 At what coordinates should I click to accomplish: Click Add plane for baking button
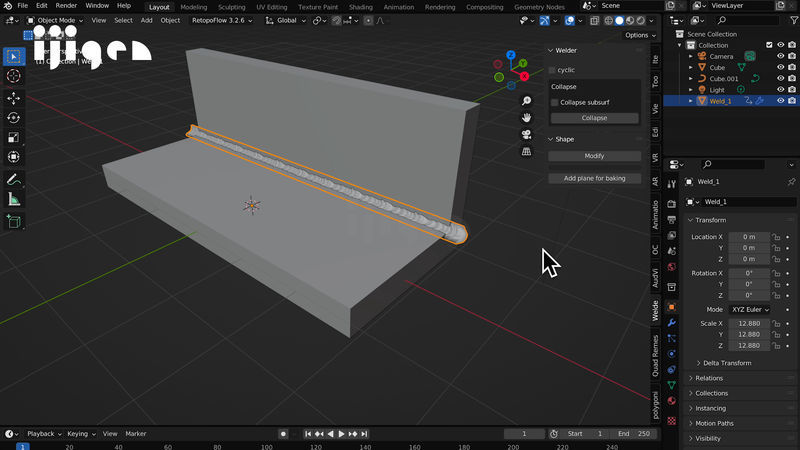[594, 179]
